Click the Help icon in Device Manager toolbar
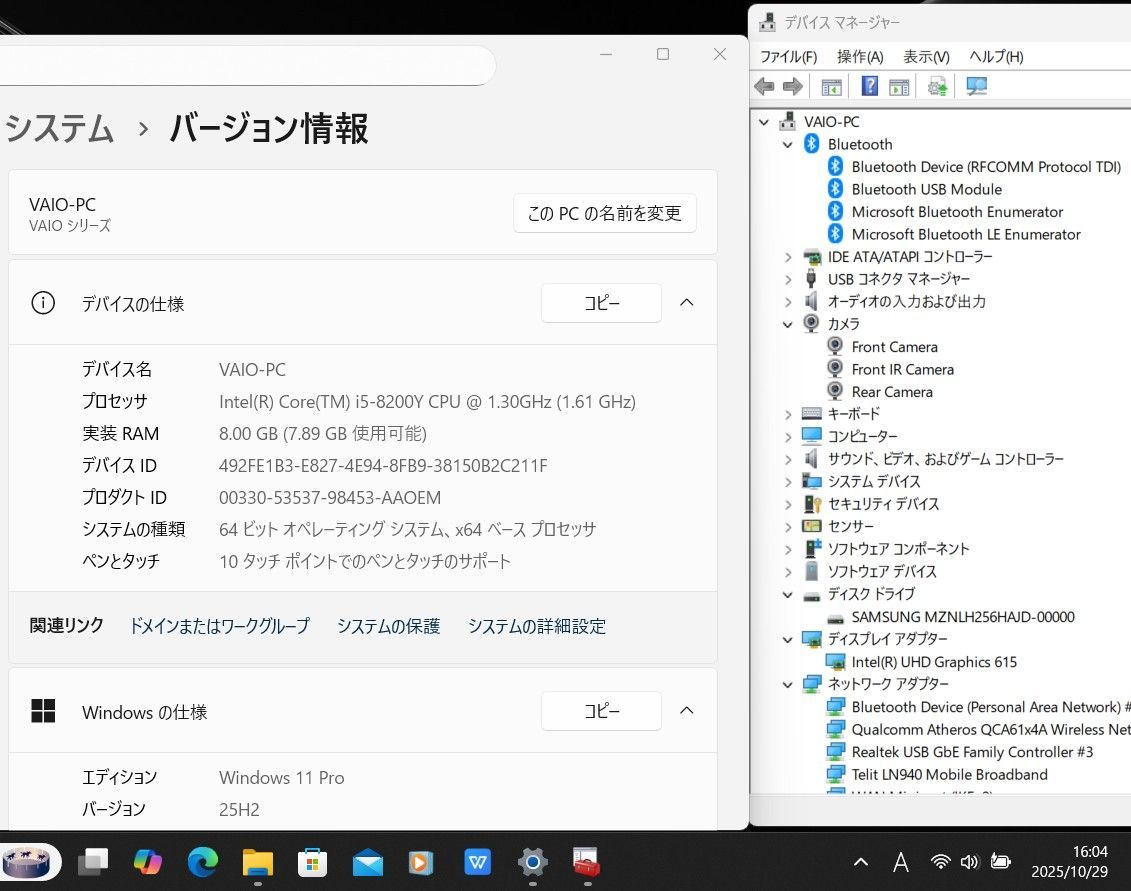The height and width of the screenshot is (891, 1131). tap(869, 86)
